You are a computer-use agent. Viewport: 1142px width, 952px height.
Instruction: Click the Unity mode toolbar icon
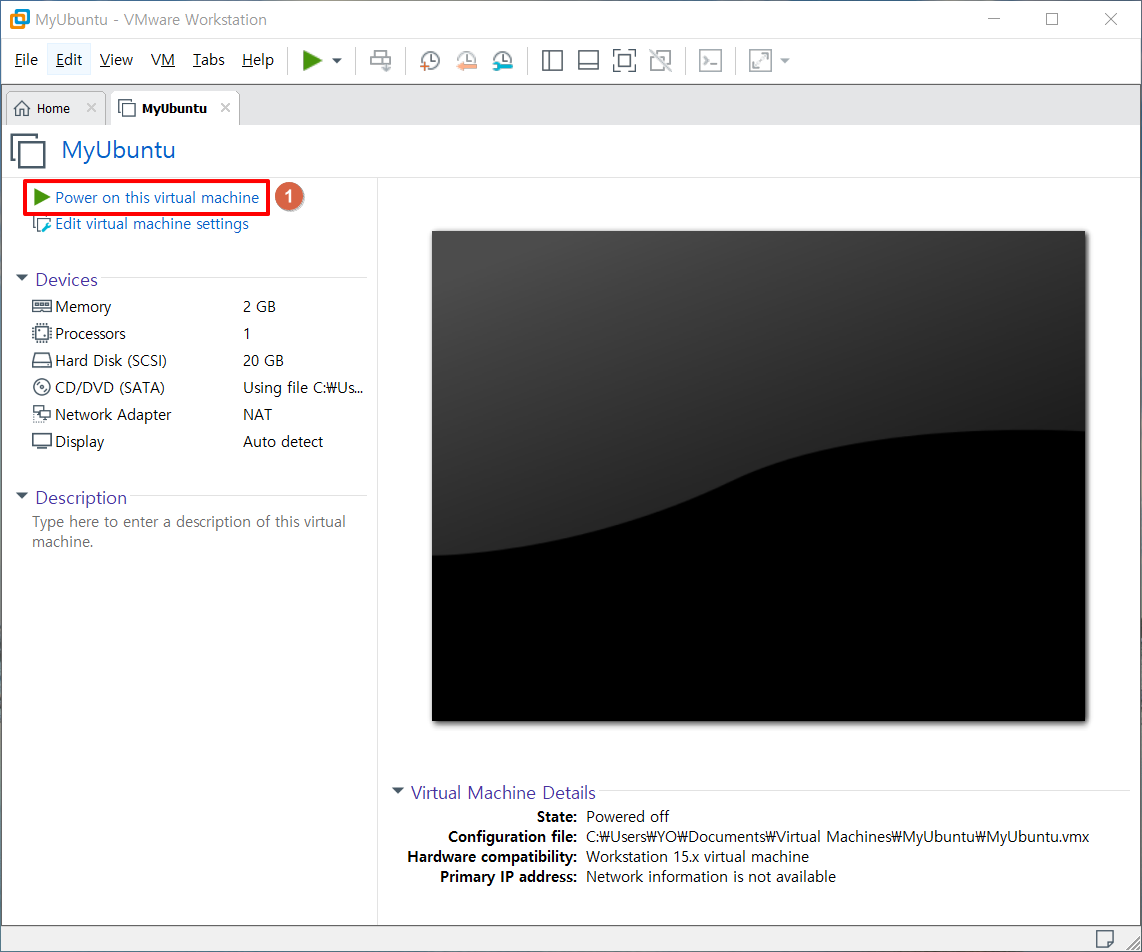661,60
